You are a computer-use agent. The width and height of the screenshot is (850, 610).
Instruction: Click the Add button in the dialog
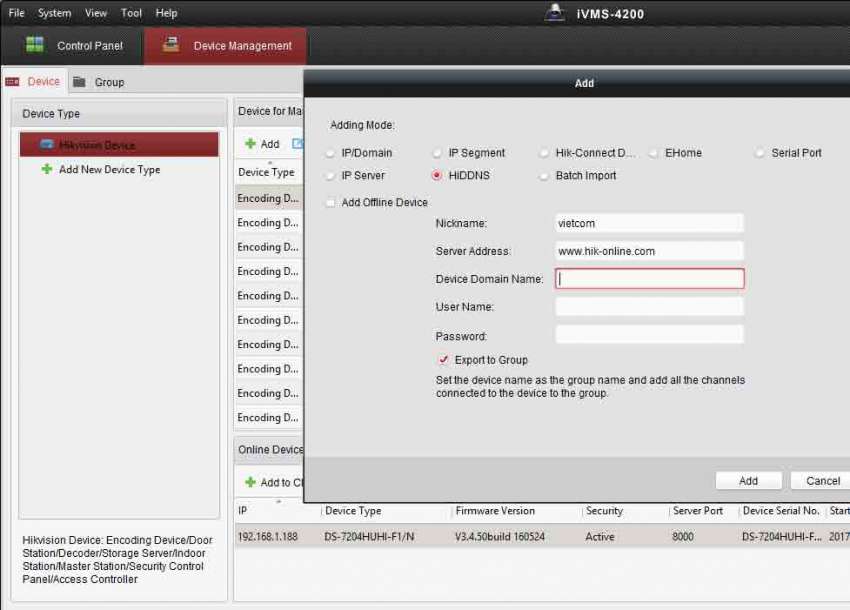click(x=748, y=480)
